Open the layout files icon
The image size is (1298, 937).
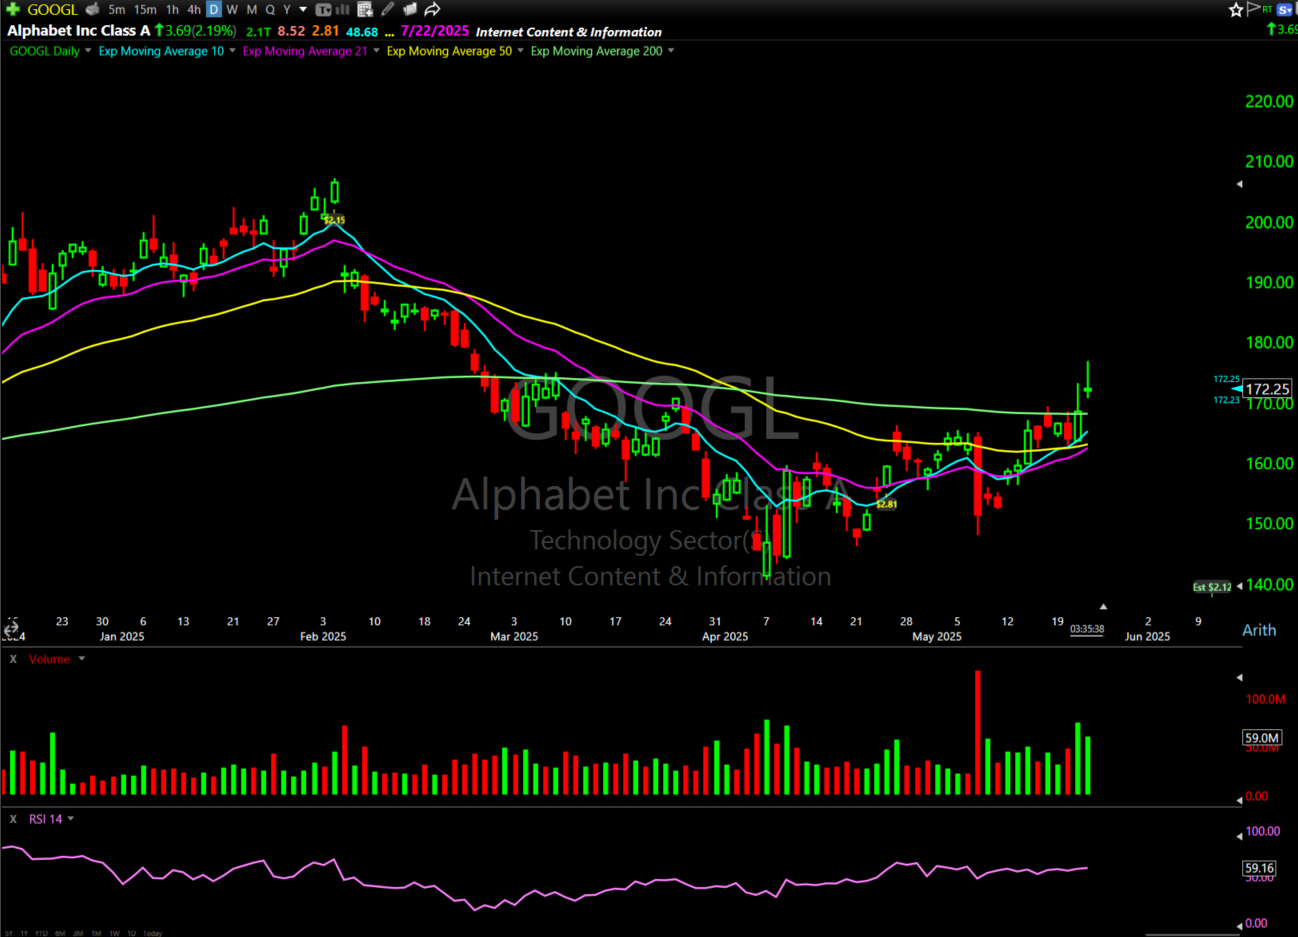tap(409, 9)
